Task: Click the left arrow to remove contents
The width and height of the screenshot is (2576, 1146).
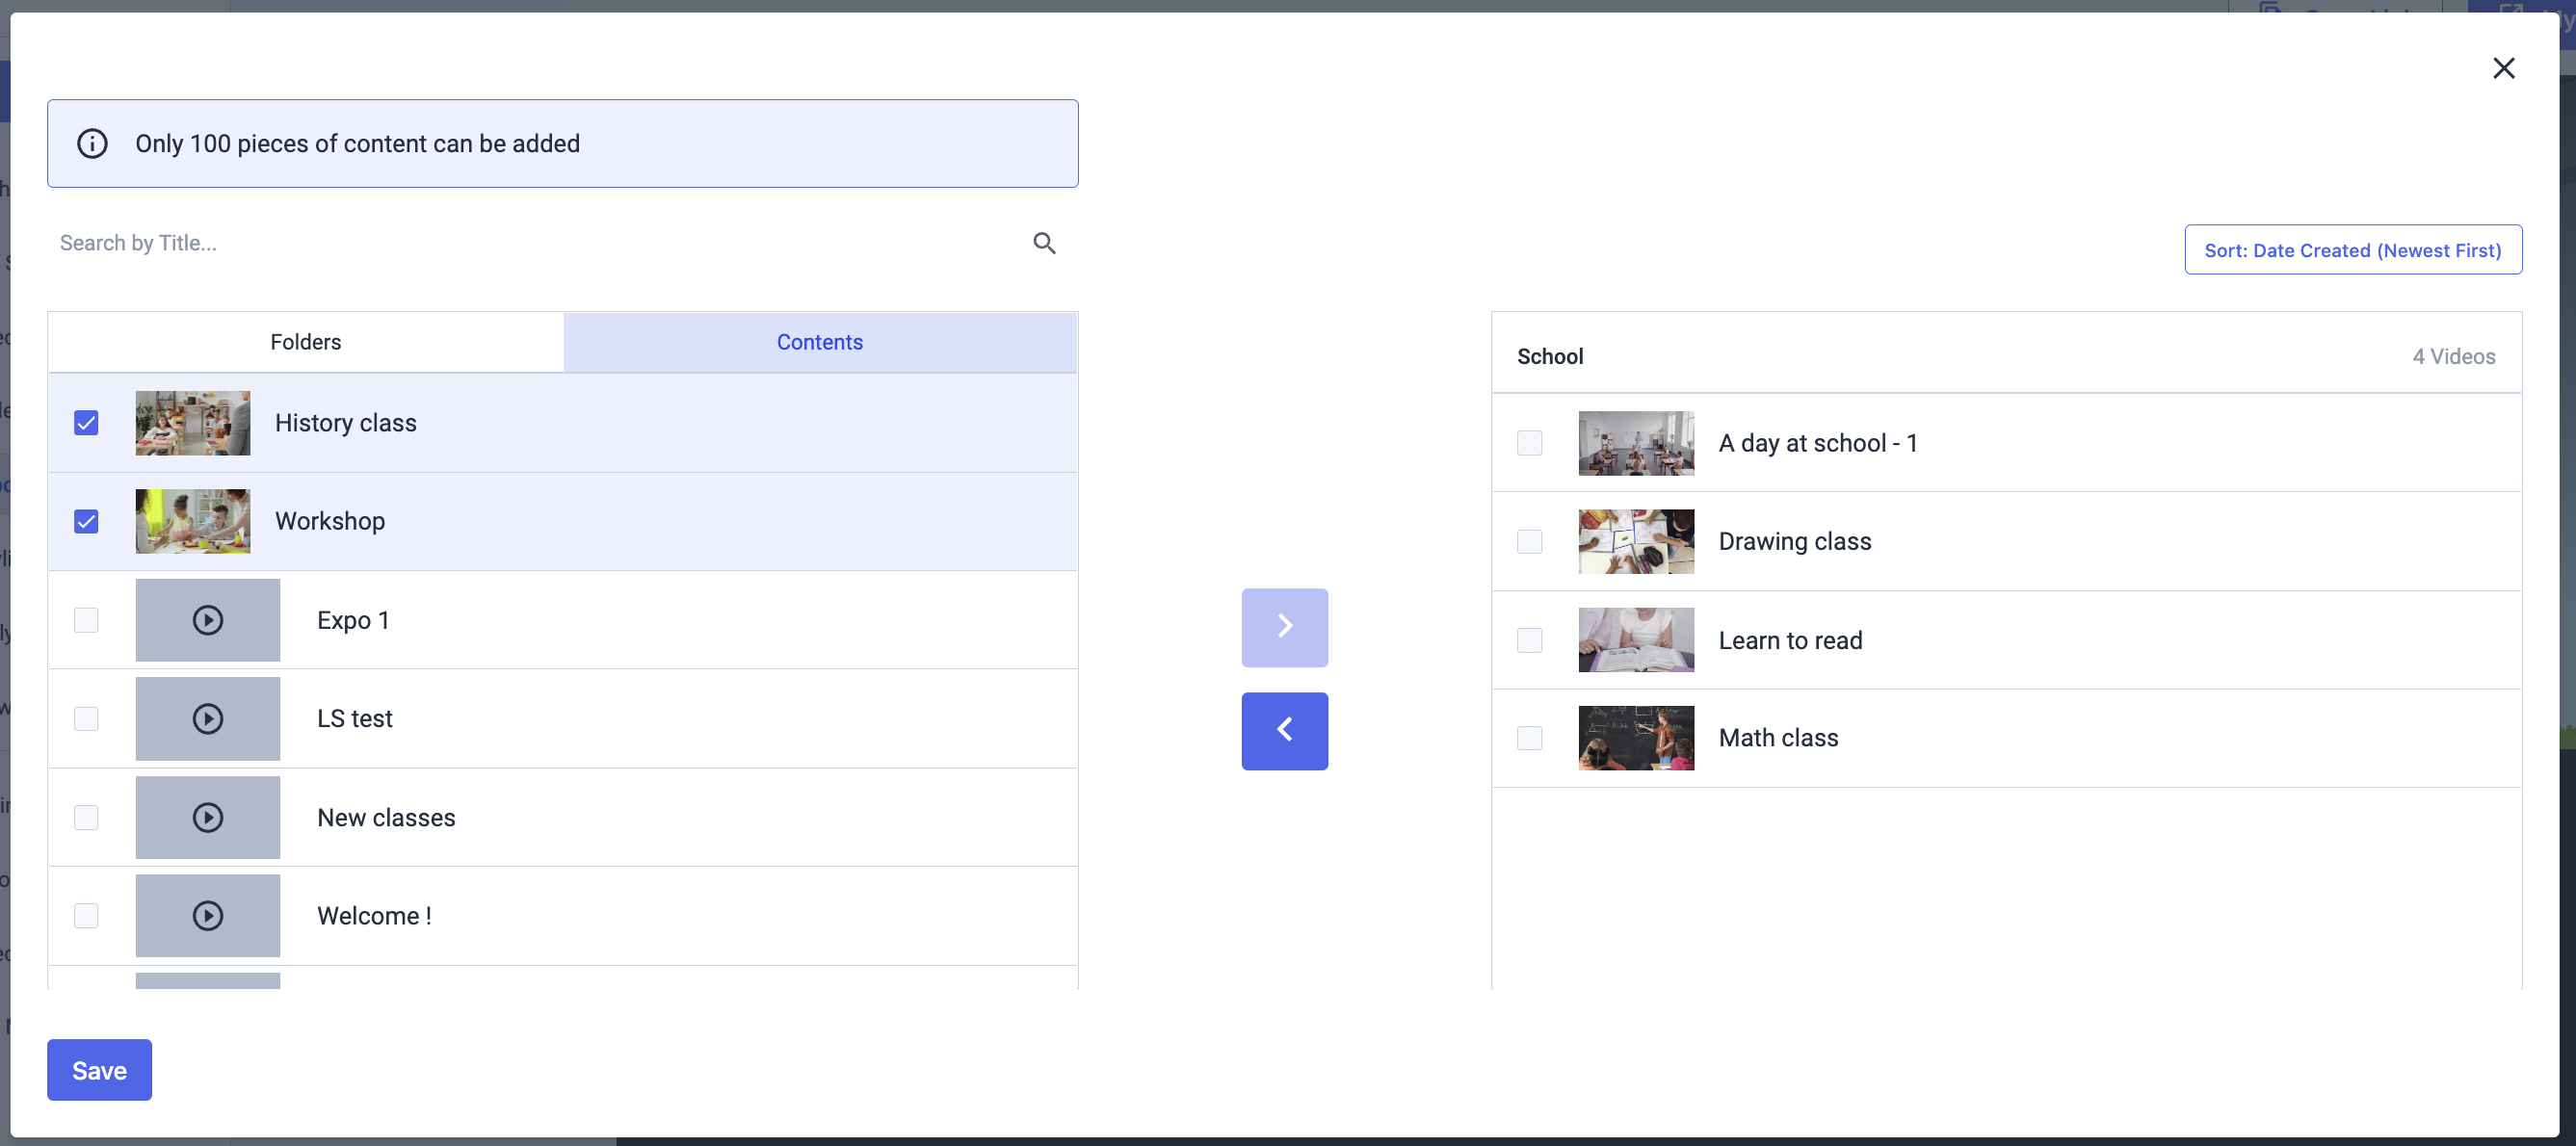Action: [1284, 731]
